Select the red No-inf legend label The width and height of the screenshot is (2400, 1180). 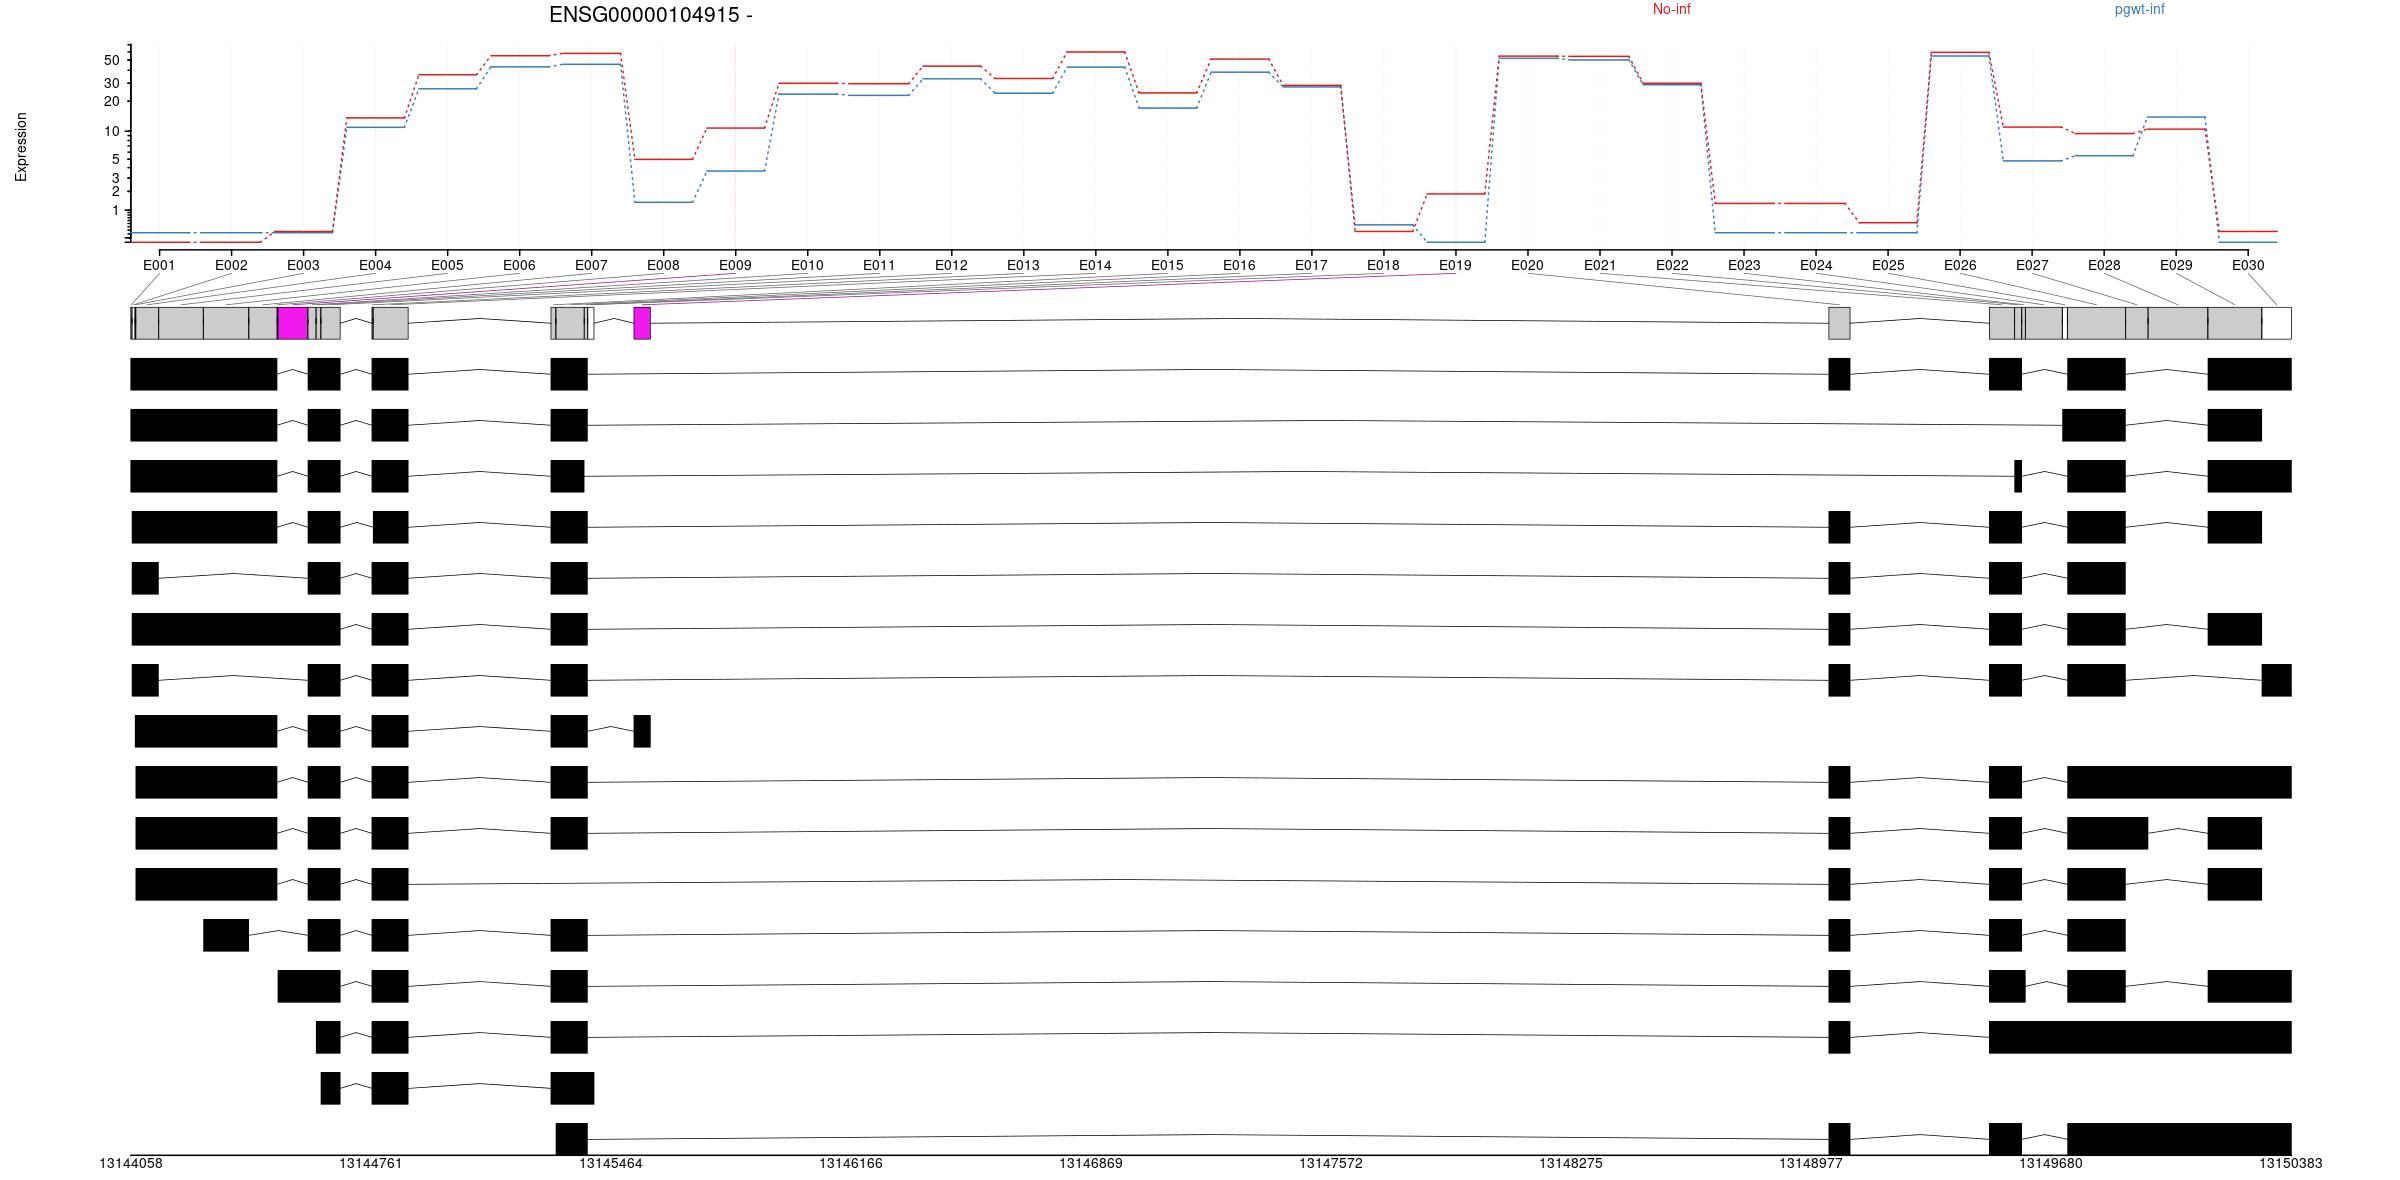point(1671,9)
